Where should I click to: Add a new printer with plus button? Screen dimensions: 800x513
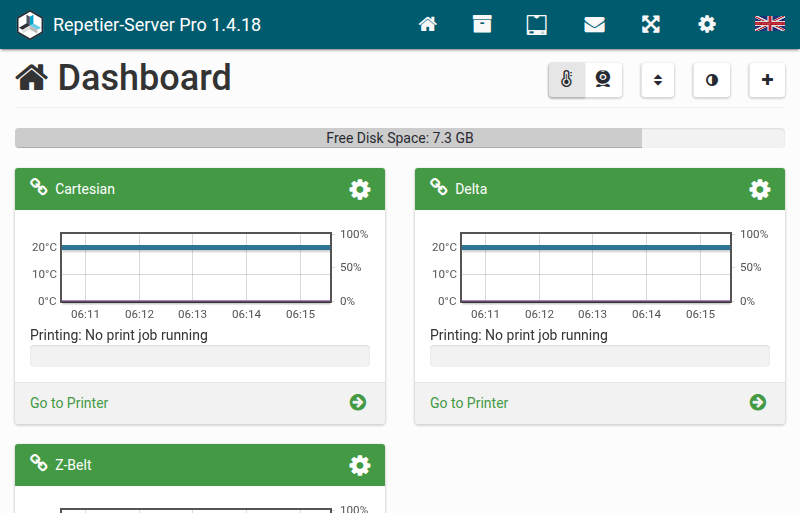tap(767, 80)
